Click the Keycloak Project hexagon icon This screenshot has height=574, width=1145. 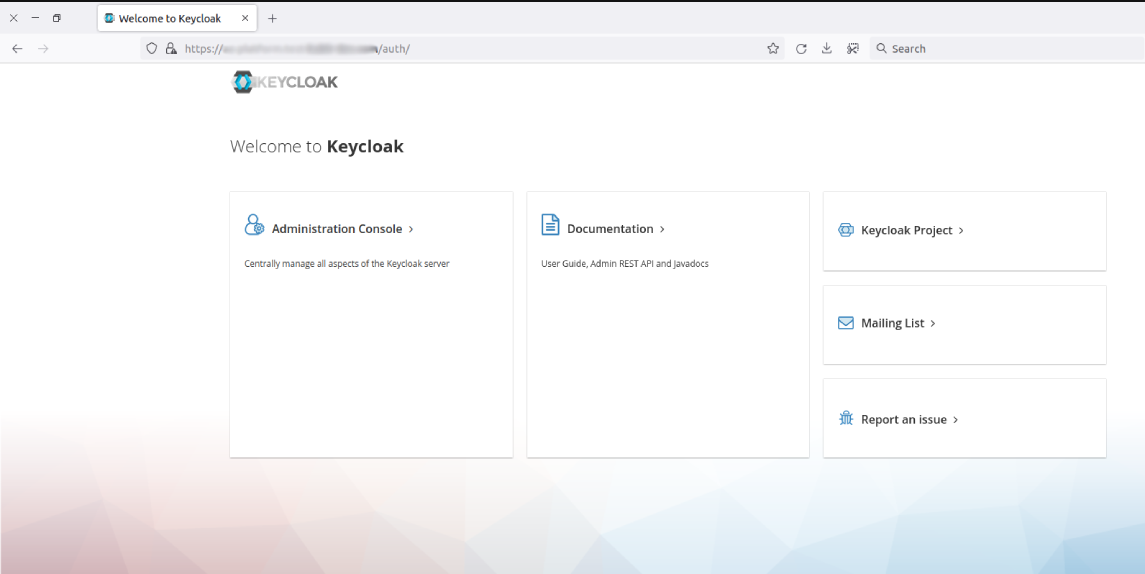click(x=846, y=230)
